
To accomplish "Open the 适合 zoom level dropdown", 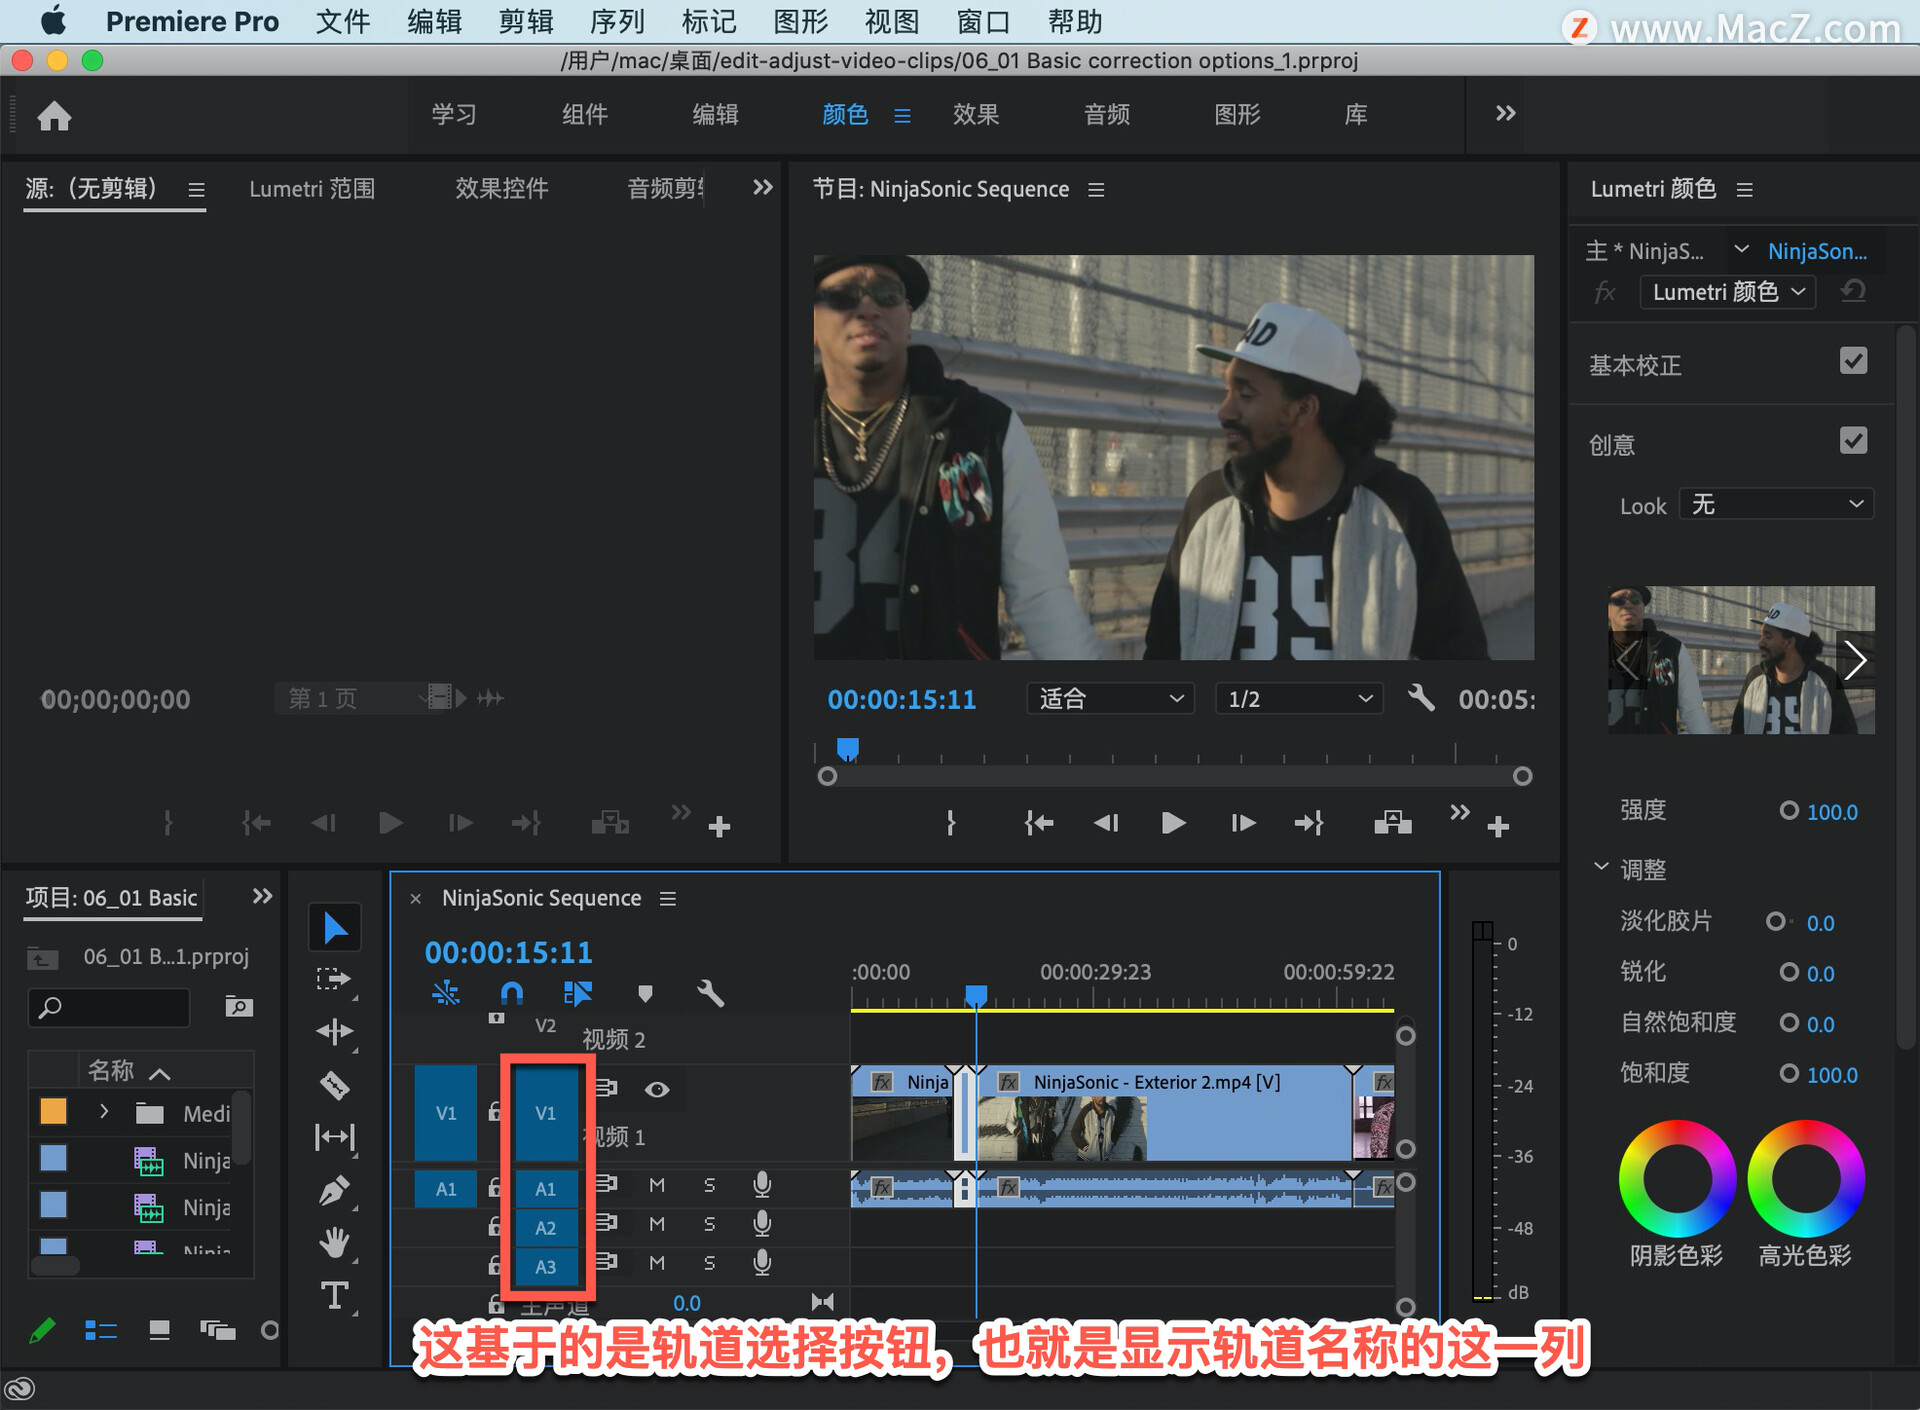I will point(1109,698).
